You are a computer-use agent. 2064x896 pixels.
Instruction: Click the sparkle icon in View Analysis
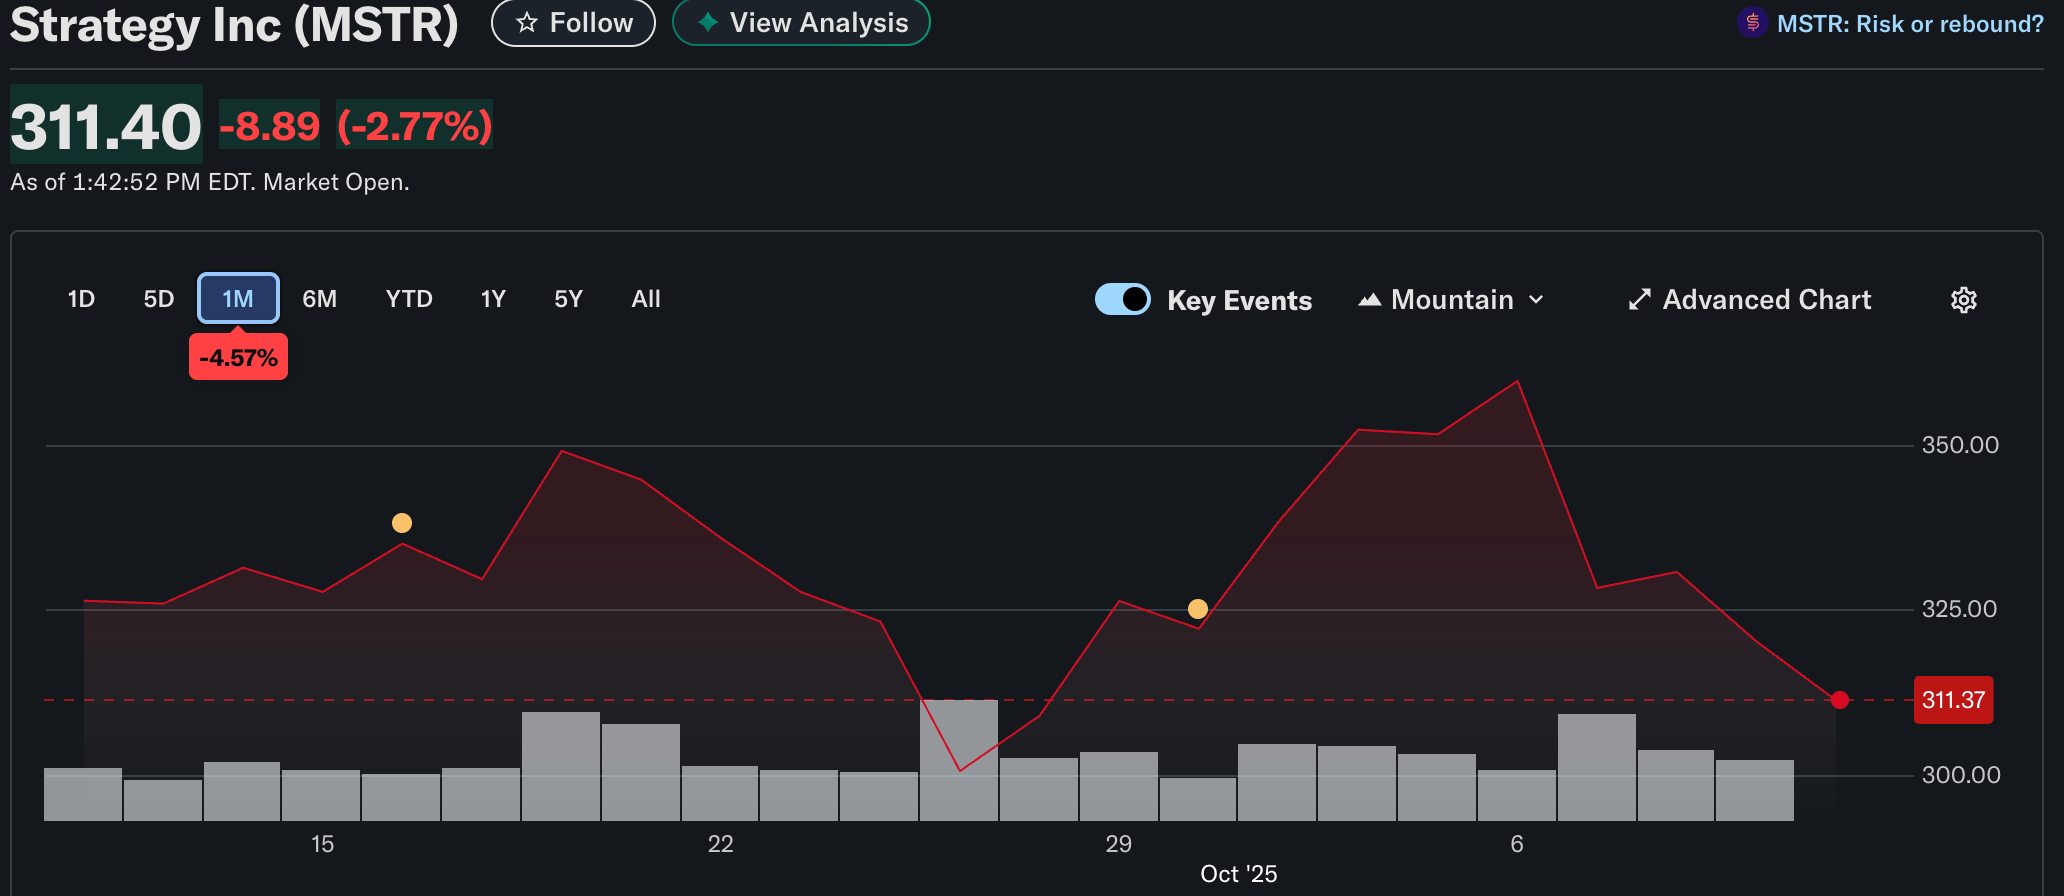(708, 22)
